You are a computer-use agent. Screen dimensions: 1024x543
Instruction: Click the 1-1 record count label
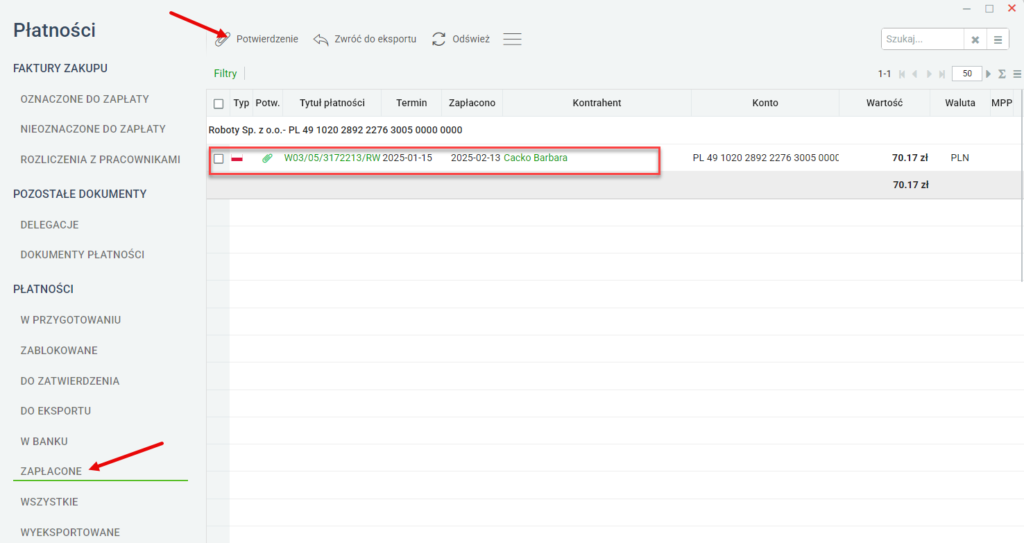(884, 74)
